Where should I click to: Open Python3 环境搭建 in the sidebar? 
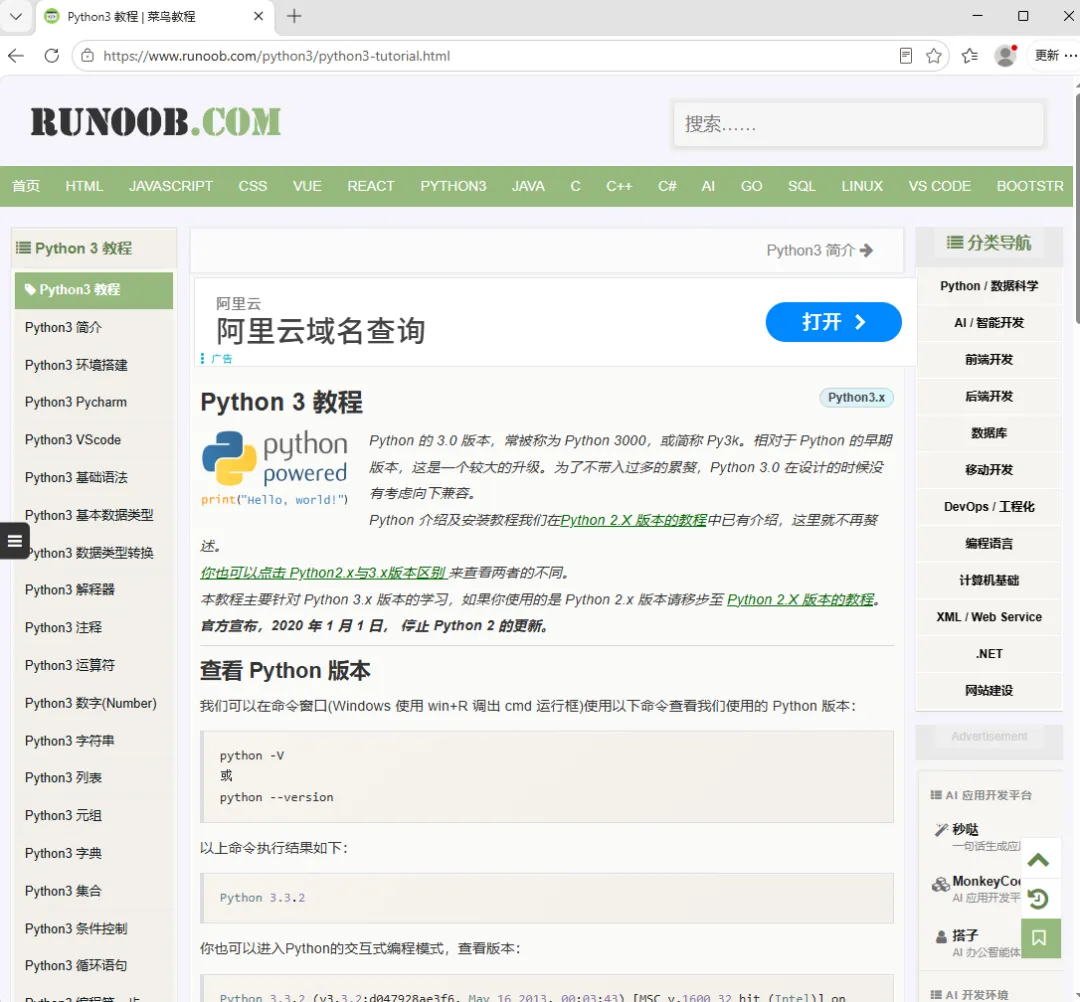pos(76,365)
